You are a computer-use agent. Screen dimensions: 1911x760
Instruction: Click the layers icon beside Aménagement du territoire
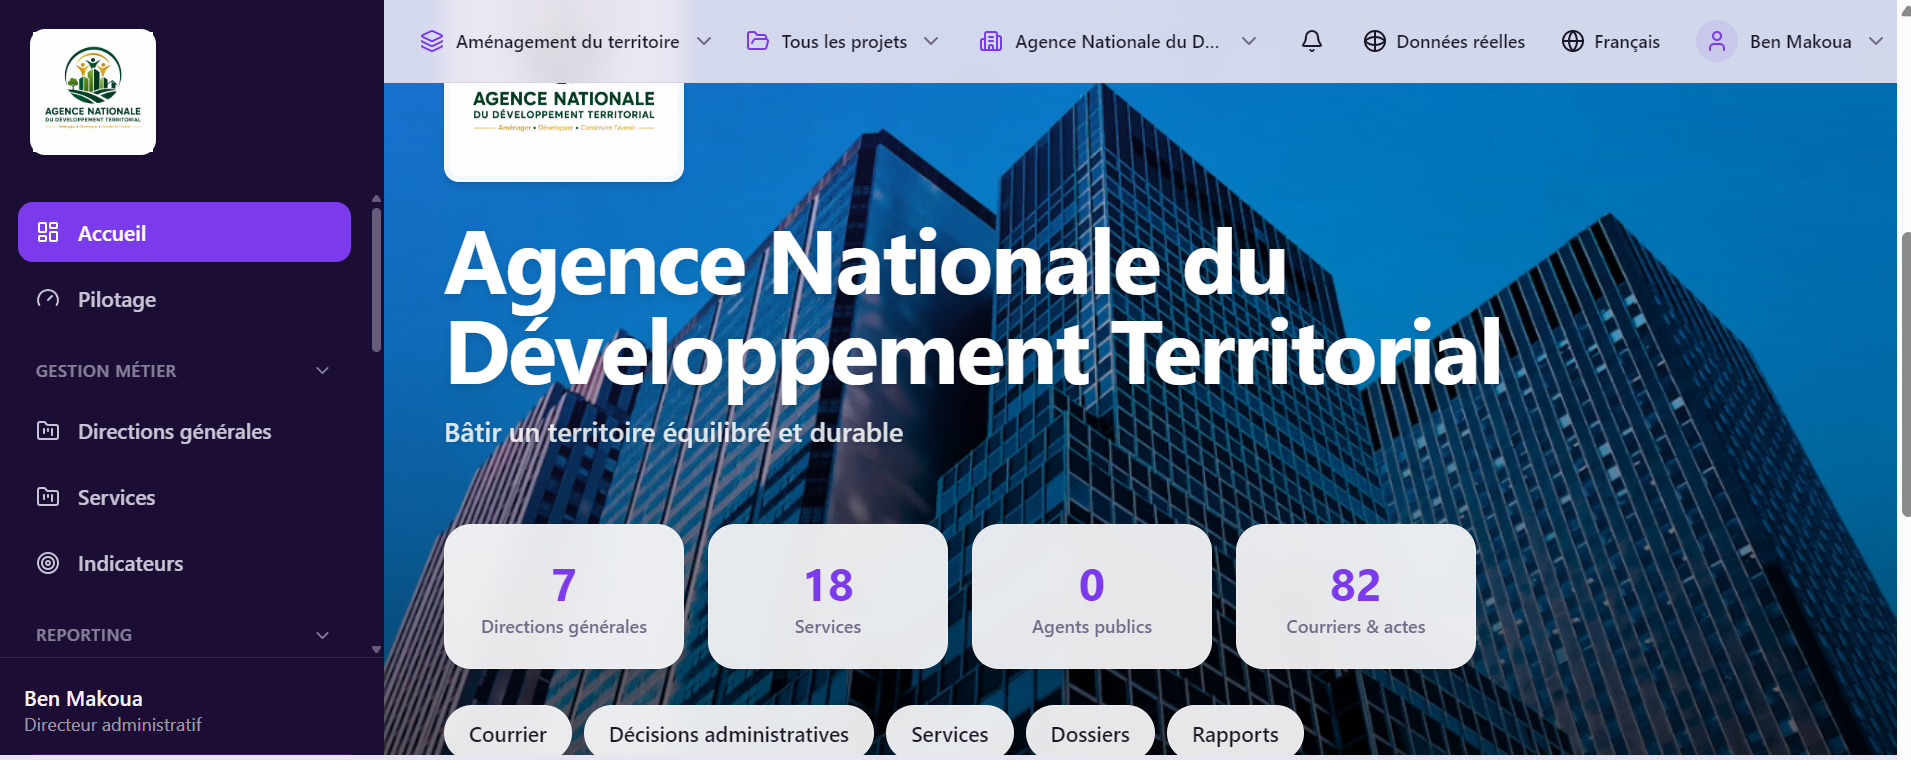432,41
